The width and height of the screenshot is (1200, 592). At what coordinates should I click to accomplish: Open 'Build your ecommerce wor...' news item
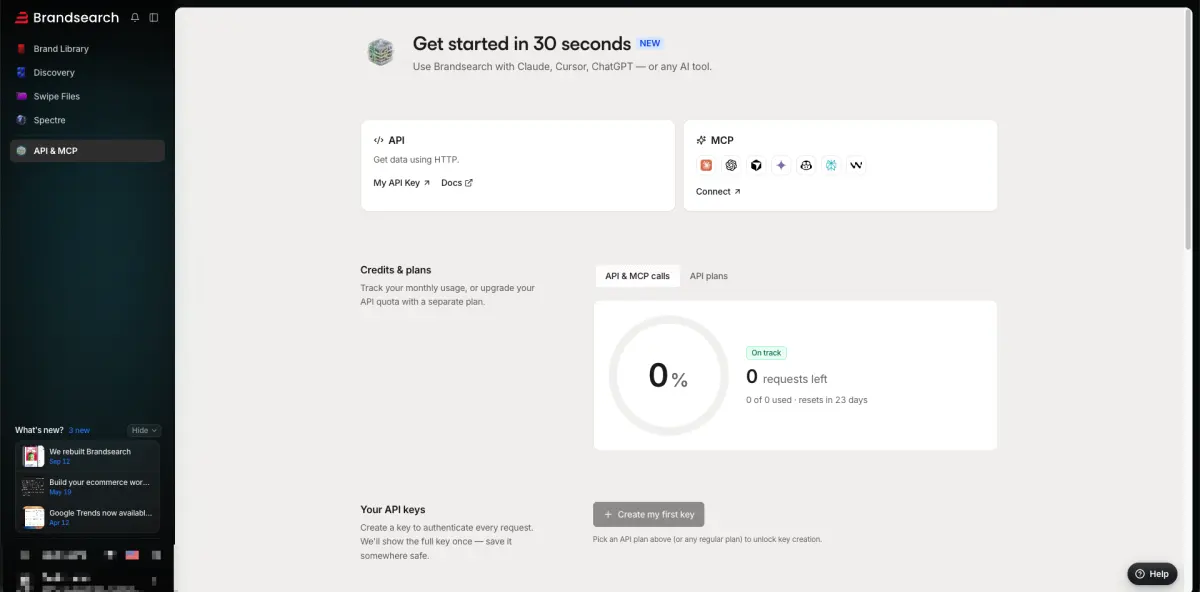(88, 487)
